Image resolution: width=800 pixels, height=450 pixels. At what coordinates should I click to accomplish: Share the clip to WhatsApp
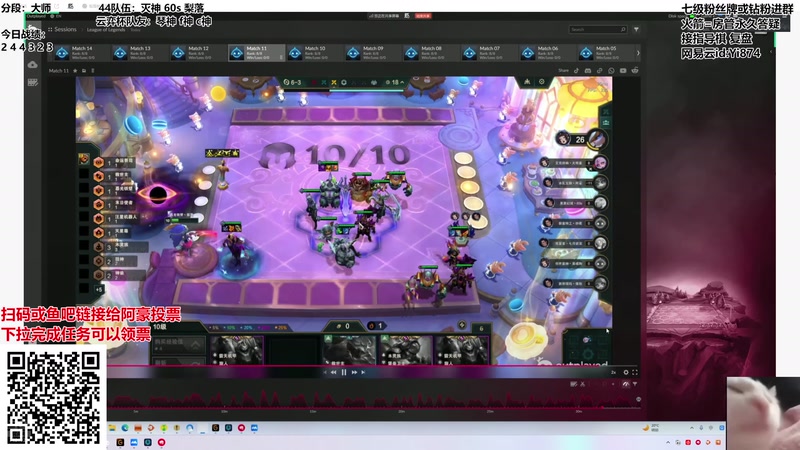(611, 70)
